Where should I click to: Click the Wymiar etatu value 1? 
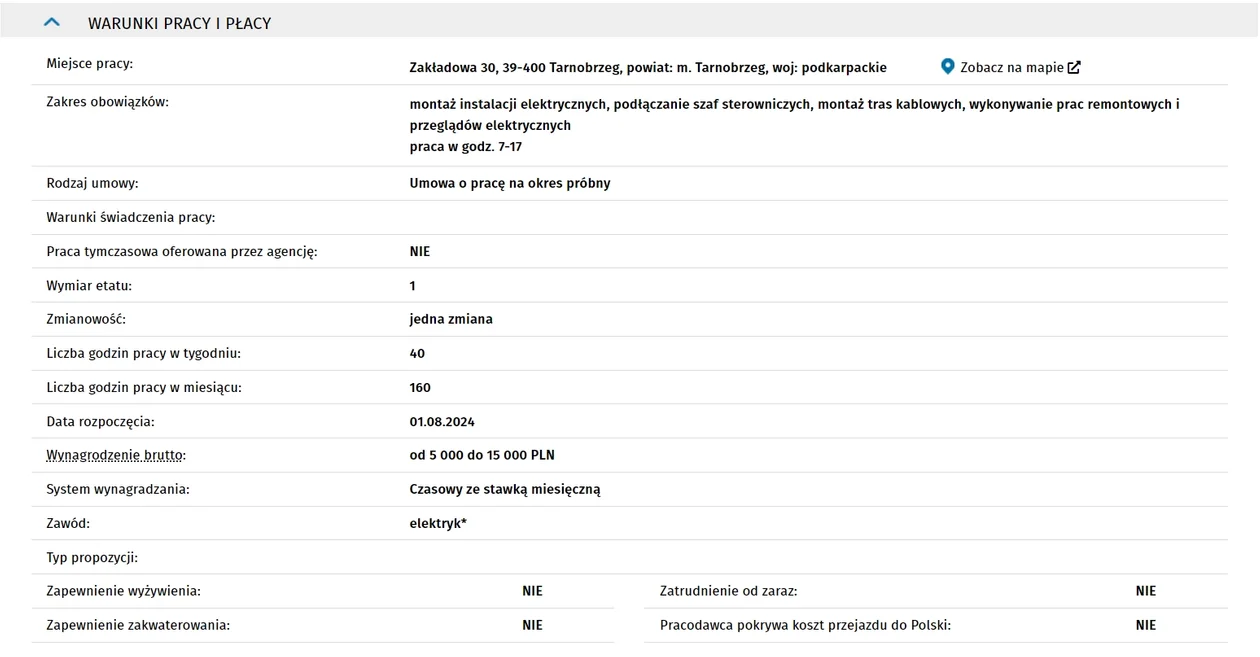pyautogui.click(x=413, y=286)
